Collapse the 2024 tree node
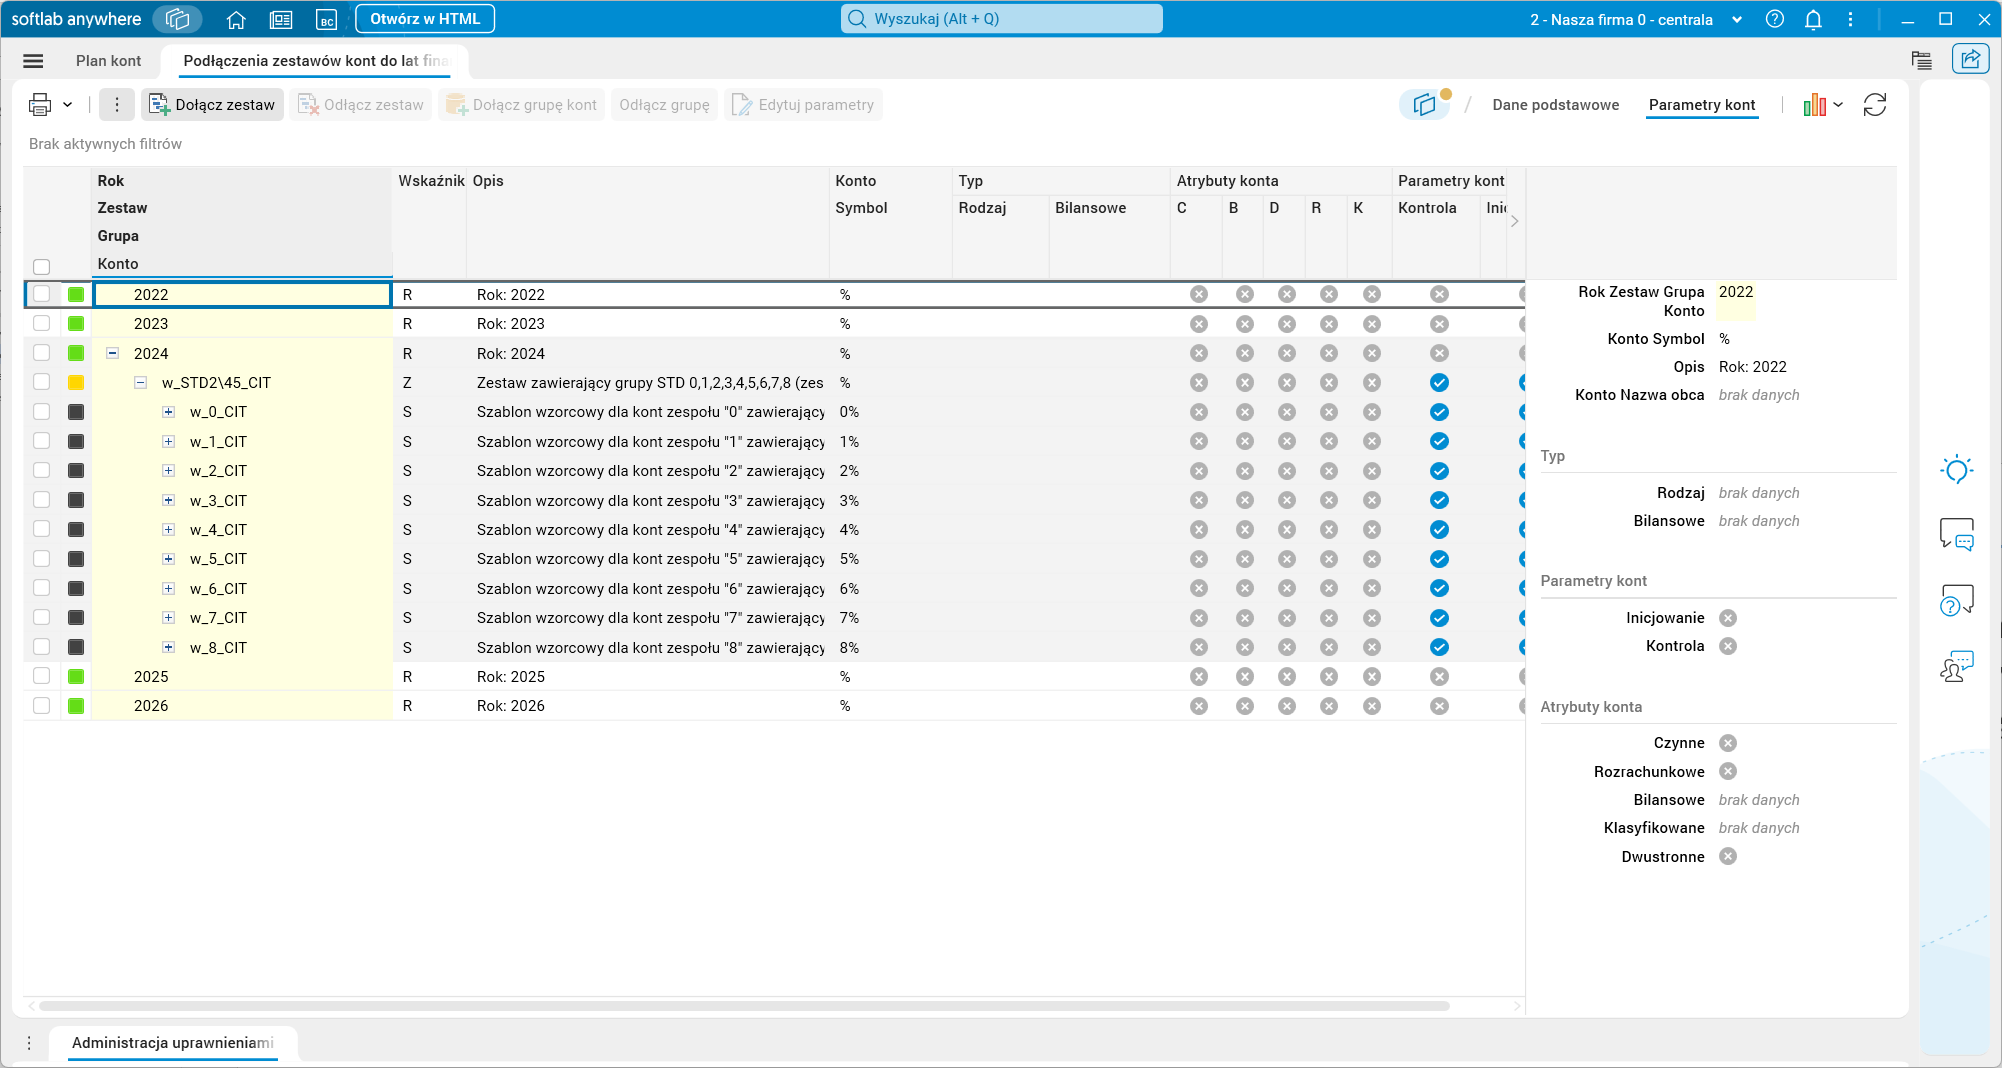 113,353
